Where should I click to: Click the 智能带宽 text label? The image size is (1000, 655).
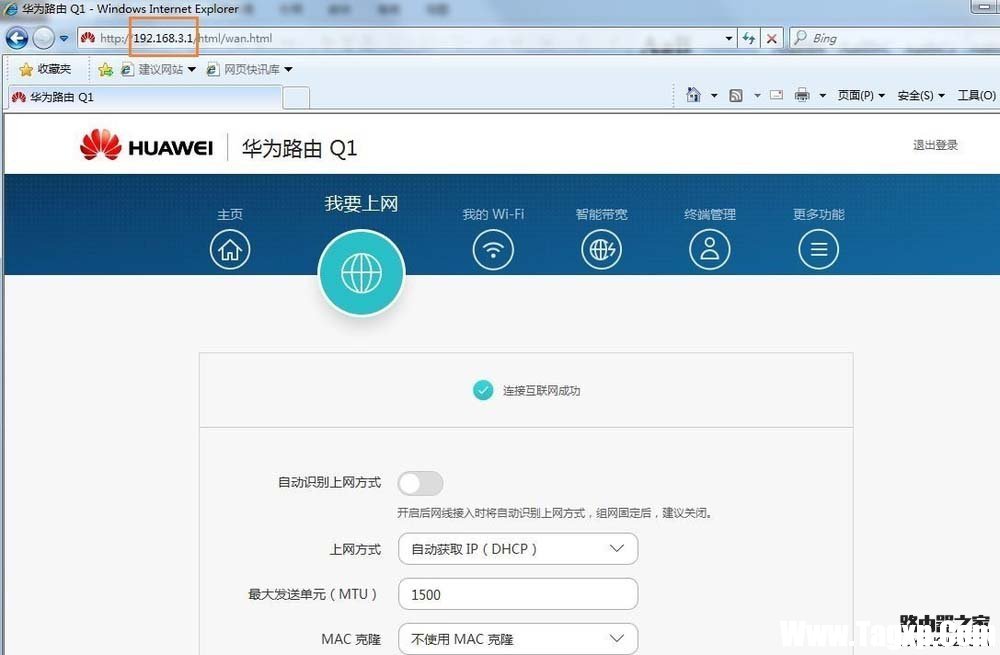coord(601,214)
